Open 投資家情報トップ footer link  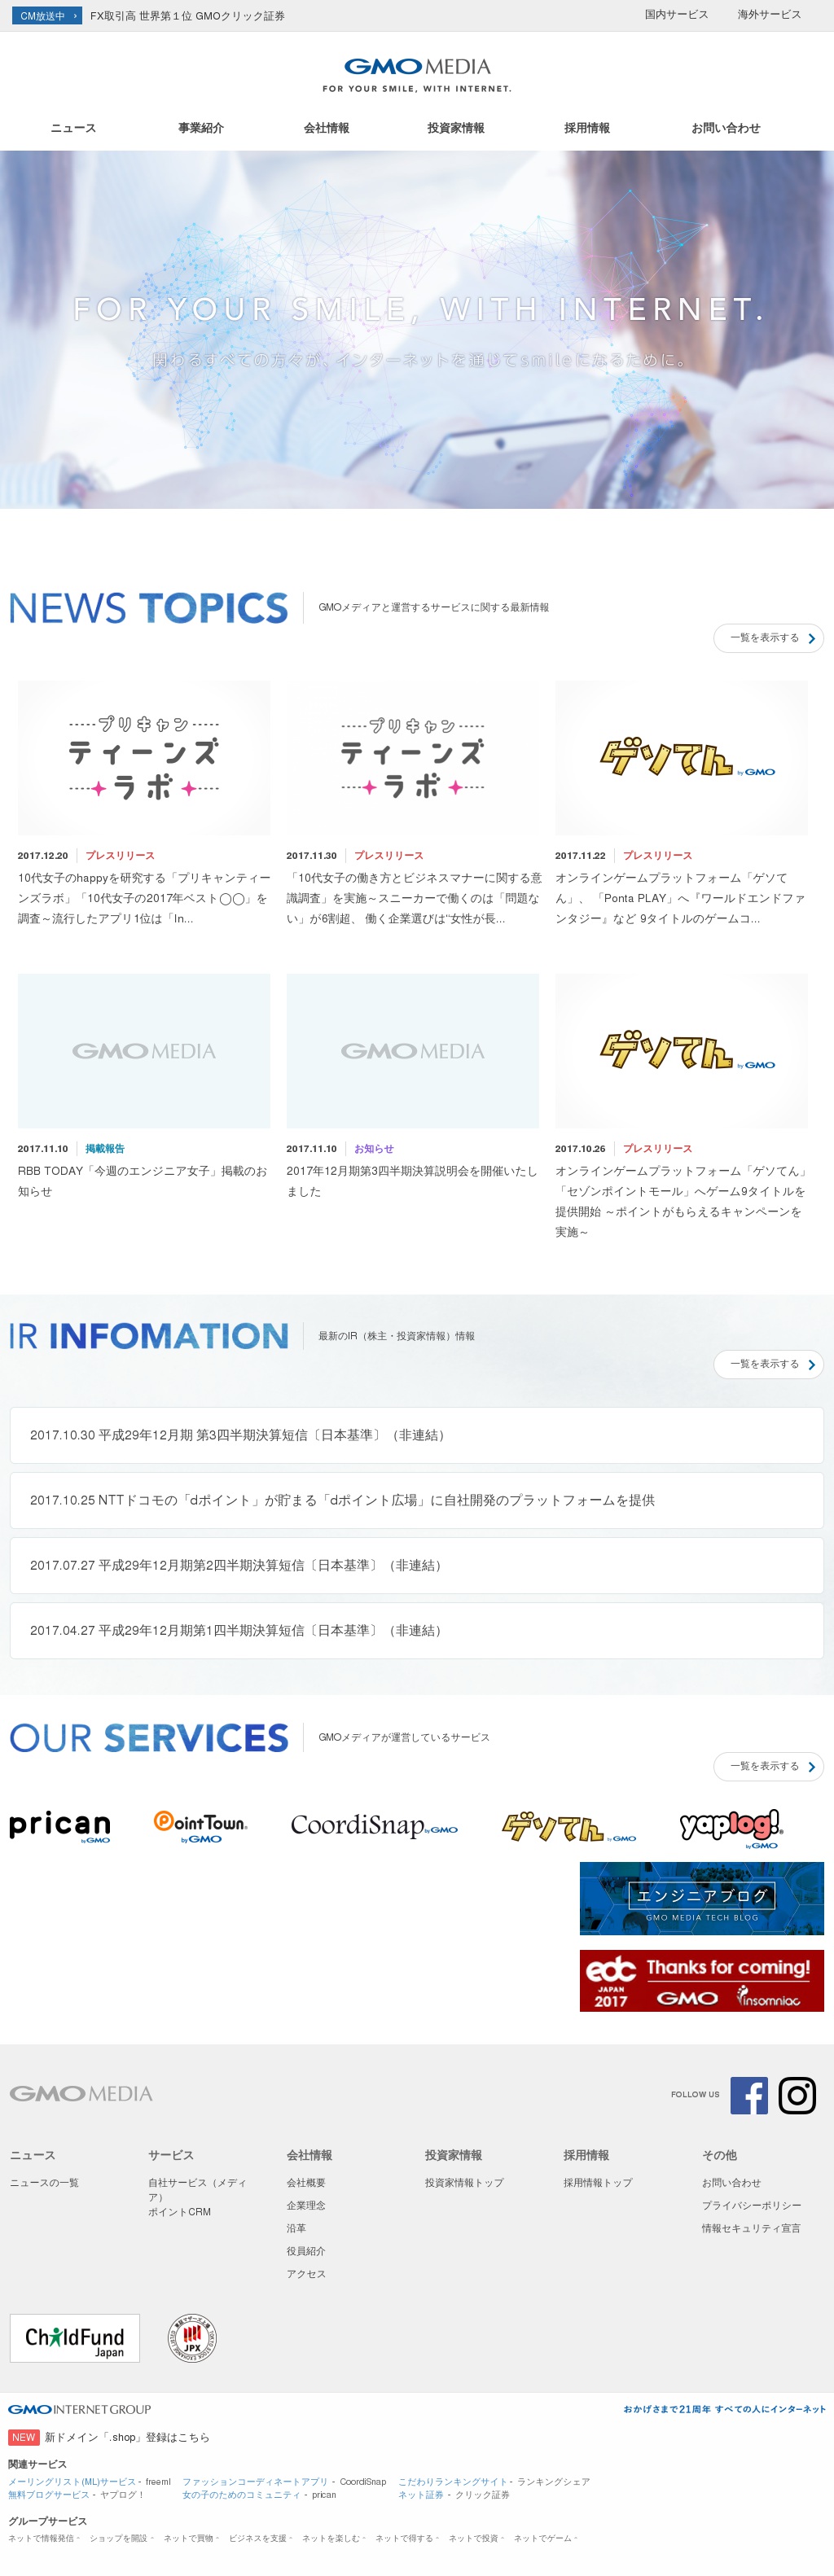[464, 2182]
